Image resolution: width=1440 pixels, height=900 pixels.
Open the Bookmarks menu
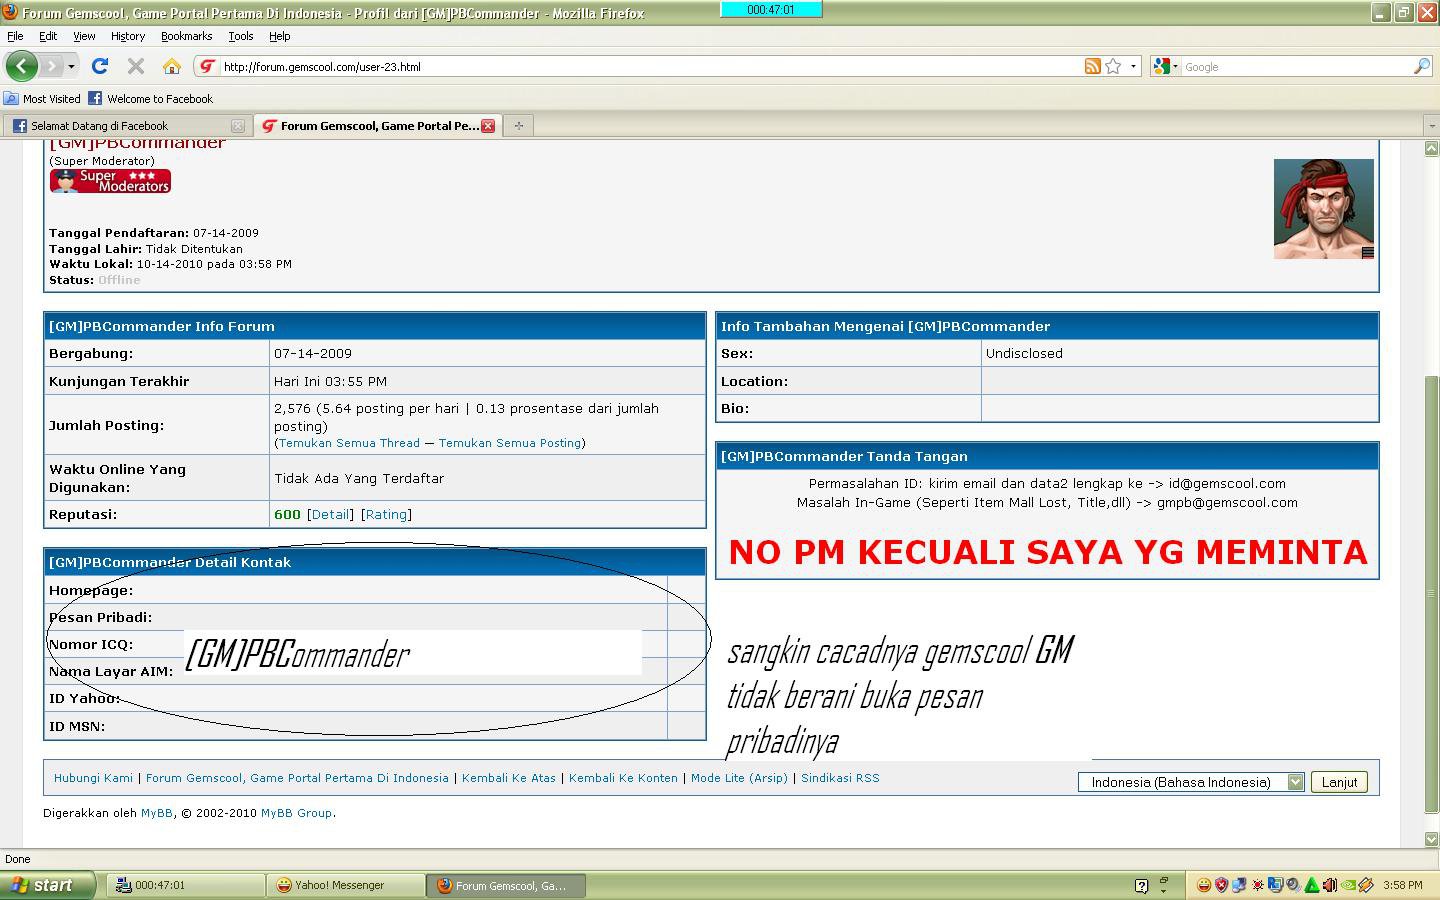[x=186, y=36]
